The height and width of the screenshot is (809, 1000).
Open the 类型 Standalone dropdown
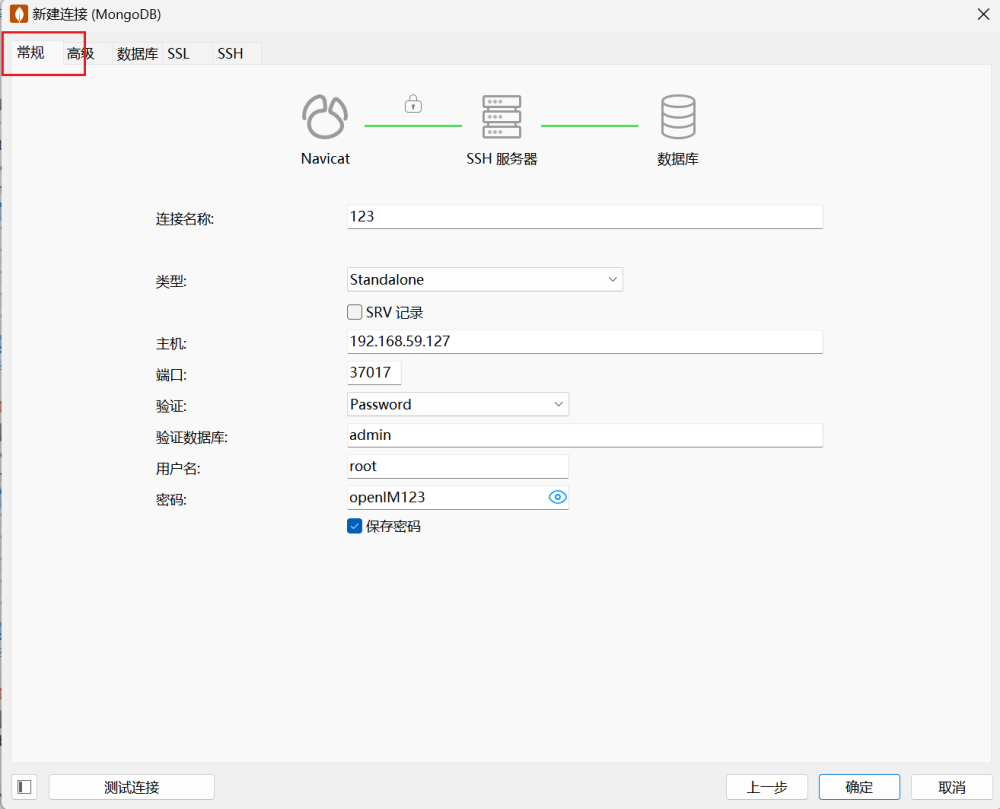tap(485, 280)
